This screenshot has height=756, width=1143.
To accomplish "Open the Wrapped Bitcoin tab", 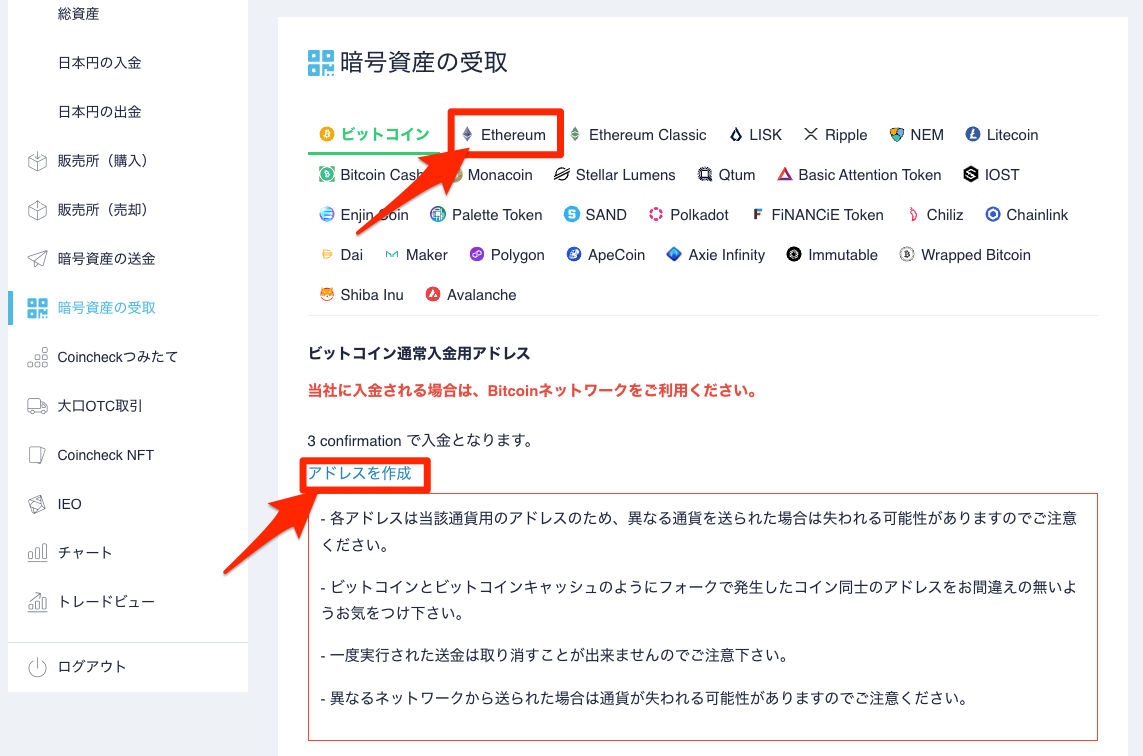I will (975, 255).
